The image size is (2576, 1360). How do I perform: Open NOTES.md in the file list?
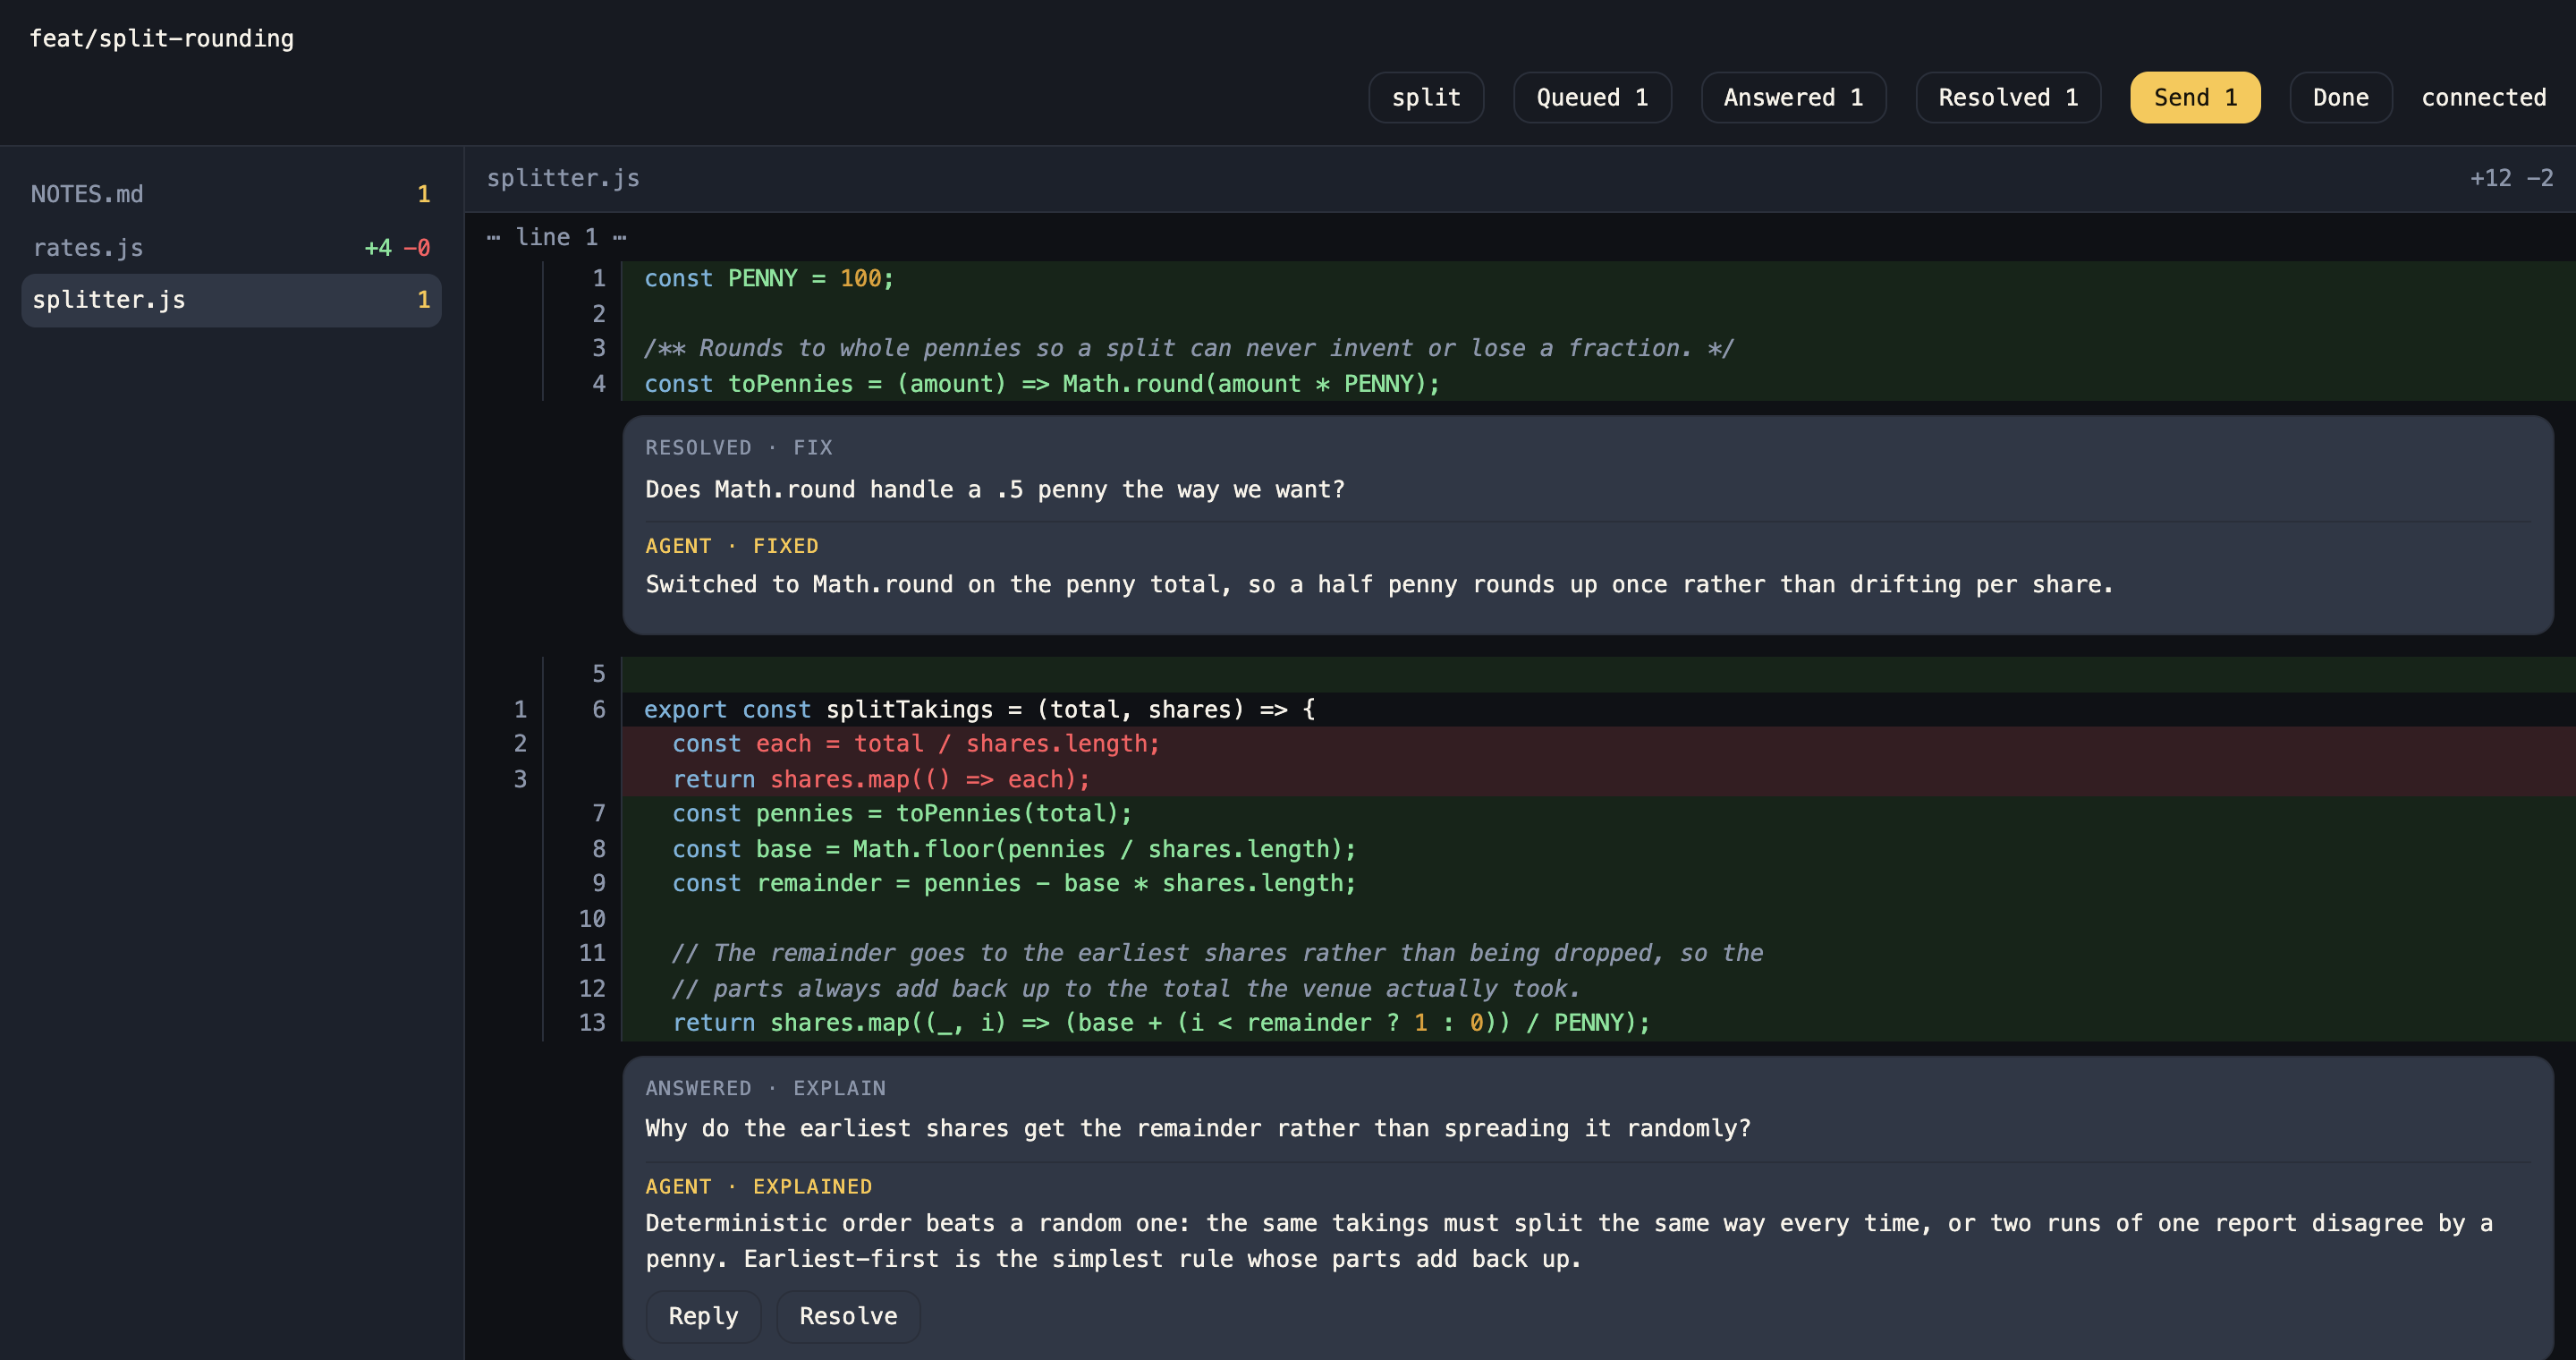pos(231,194)
